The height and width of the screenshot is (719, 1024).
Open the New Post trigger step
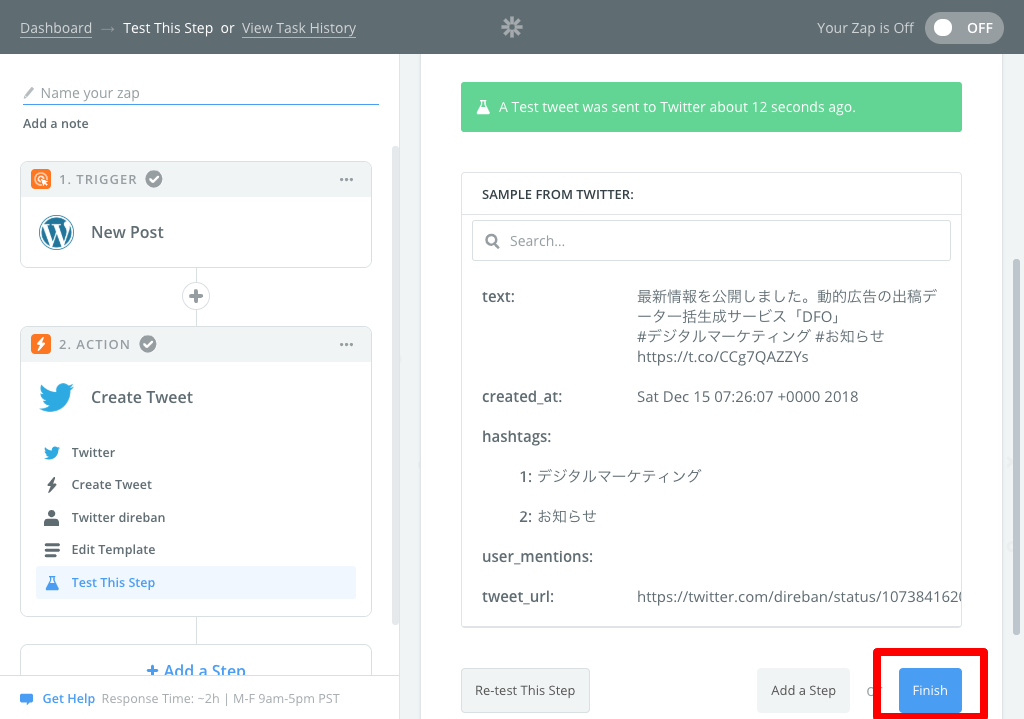click(x=196, y=232)
